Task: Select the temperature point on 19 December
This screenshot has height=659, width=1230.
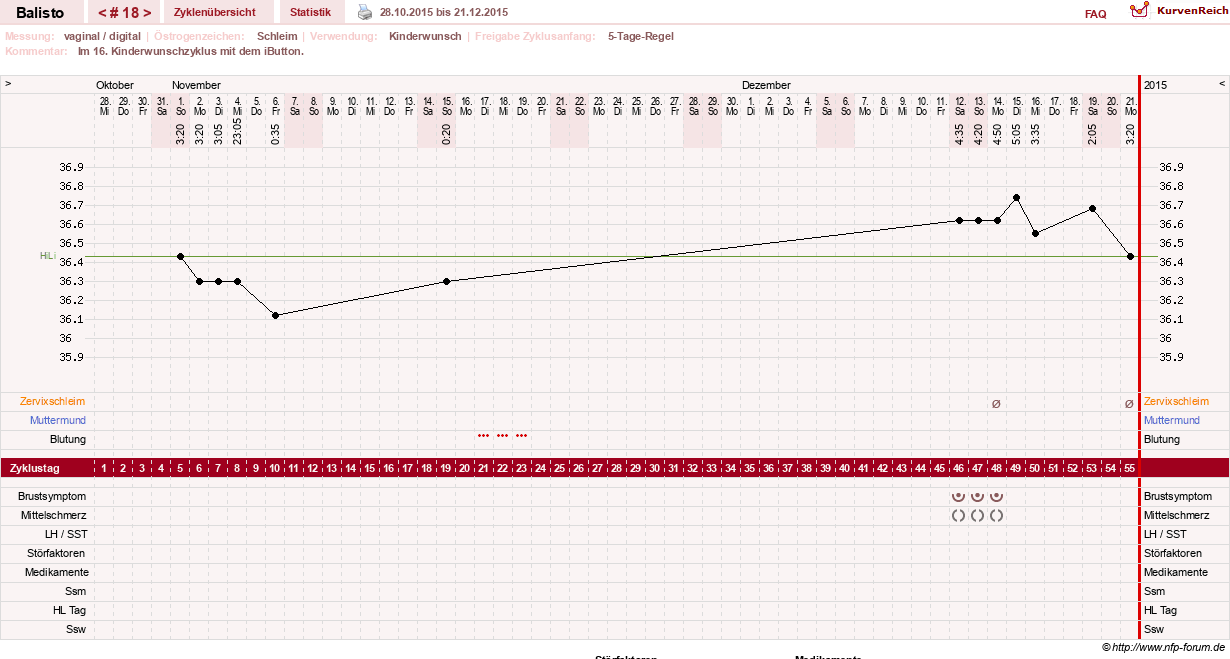Action: [x=1092, y=208]
